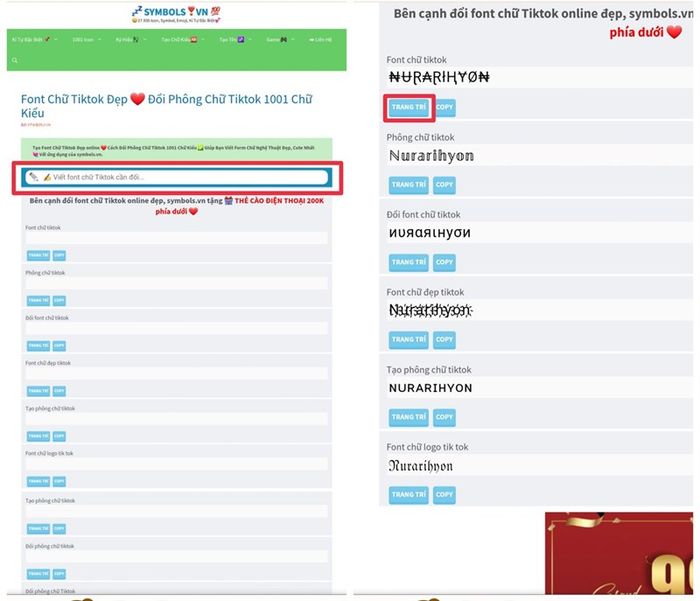Expand dropdown arrow beside Kí Tự Đặc Biệt
700x601 pixels.
coord(56,40)
